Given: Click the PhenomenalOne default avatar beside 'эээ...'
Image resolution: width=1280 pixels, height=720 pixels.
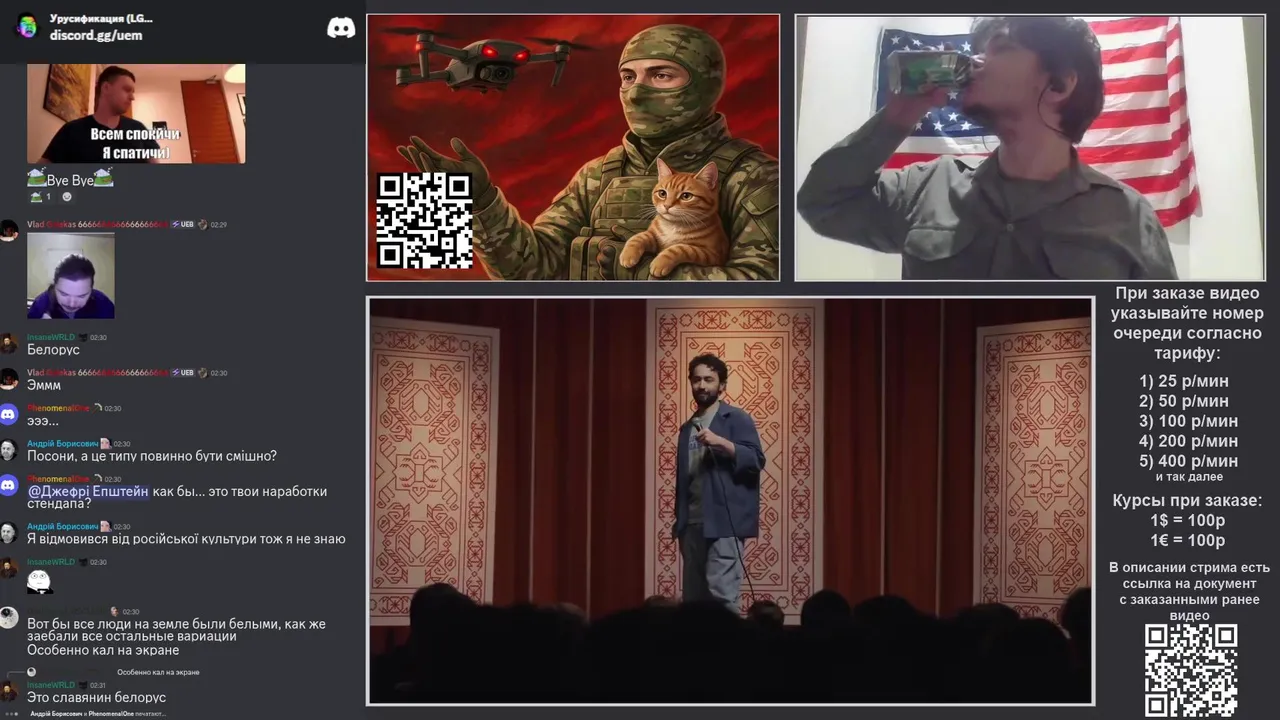Looking at the screenshot, I should 9,414.
